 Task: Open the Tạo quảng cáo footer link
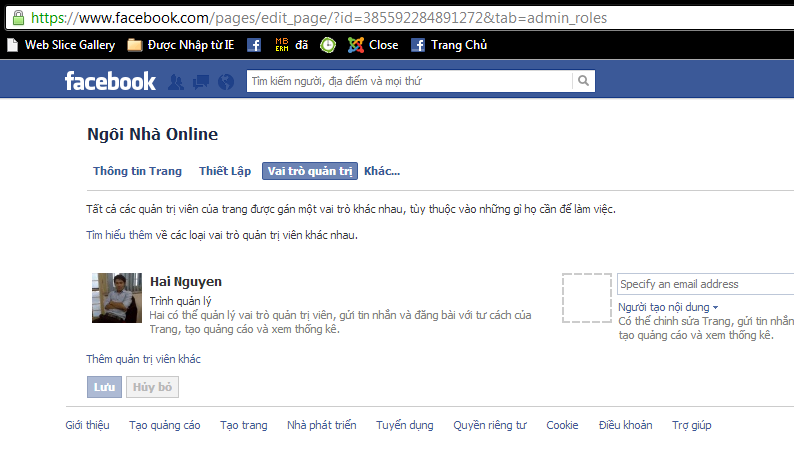[x=165, y=425]
